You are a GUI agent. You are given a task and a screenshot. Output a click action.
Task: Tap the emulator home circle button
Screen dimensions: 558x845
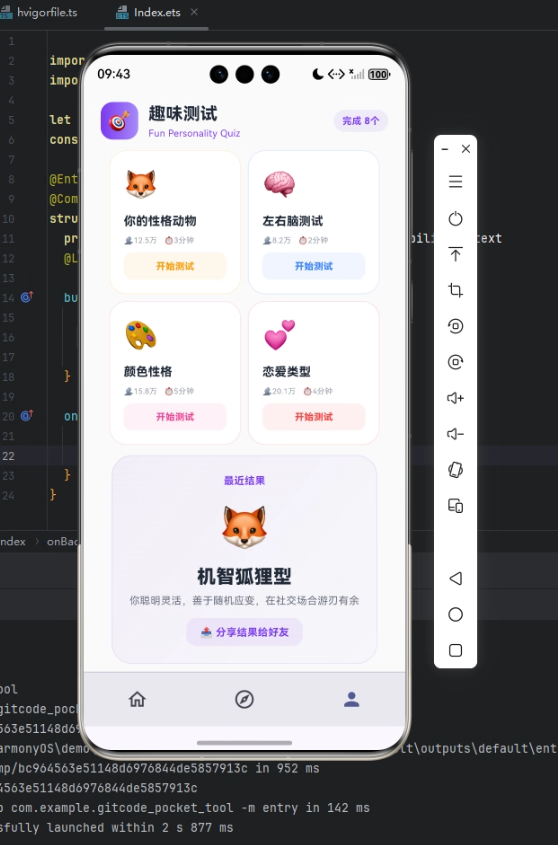pyautogui.click(x=455, y=614)
